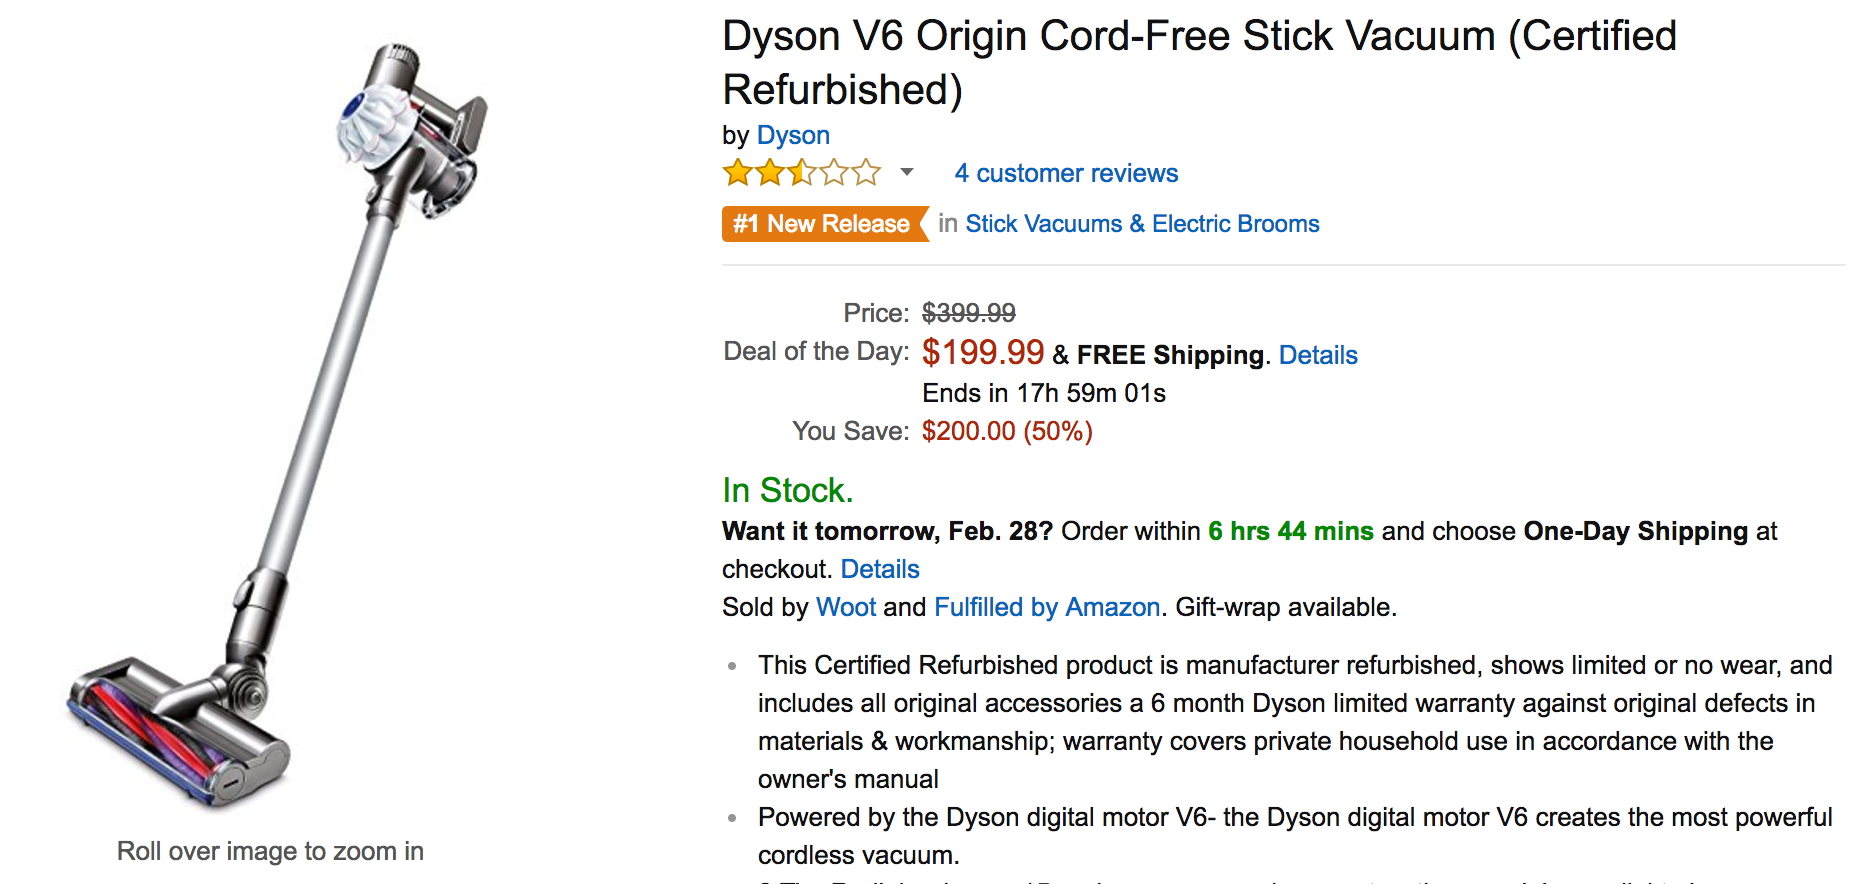This screenshot has width=1876, height=884.
Task: Click the 4 customer reviews link
Action: (1065, 173)
